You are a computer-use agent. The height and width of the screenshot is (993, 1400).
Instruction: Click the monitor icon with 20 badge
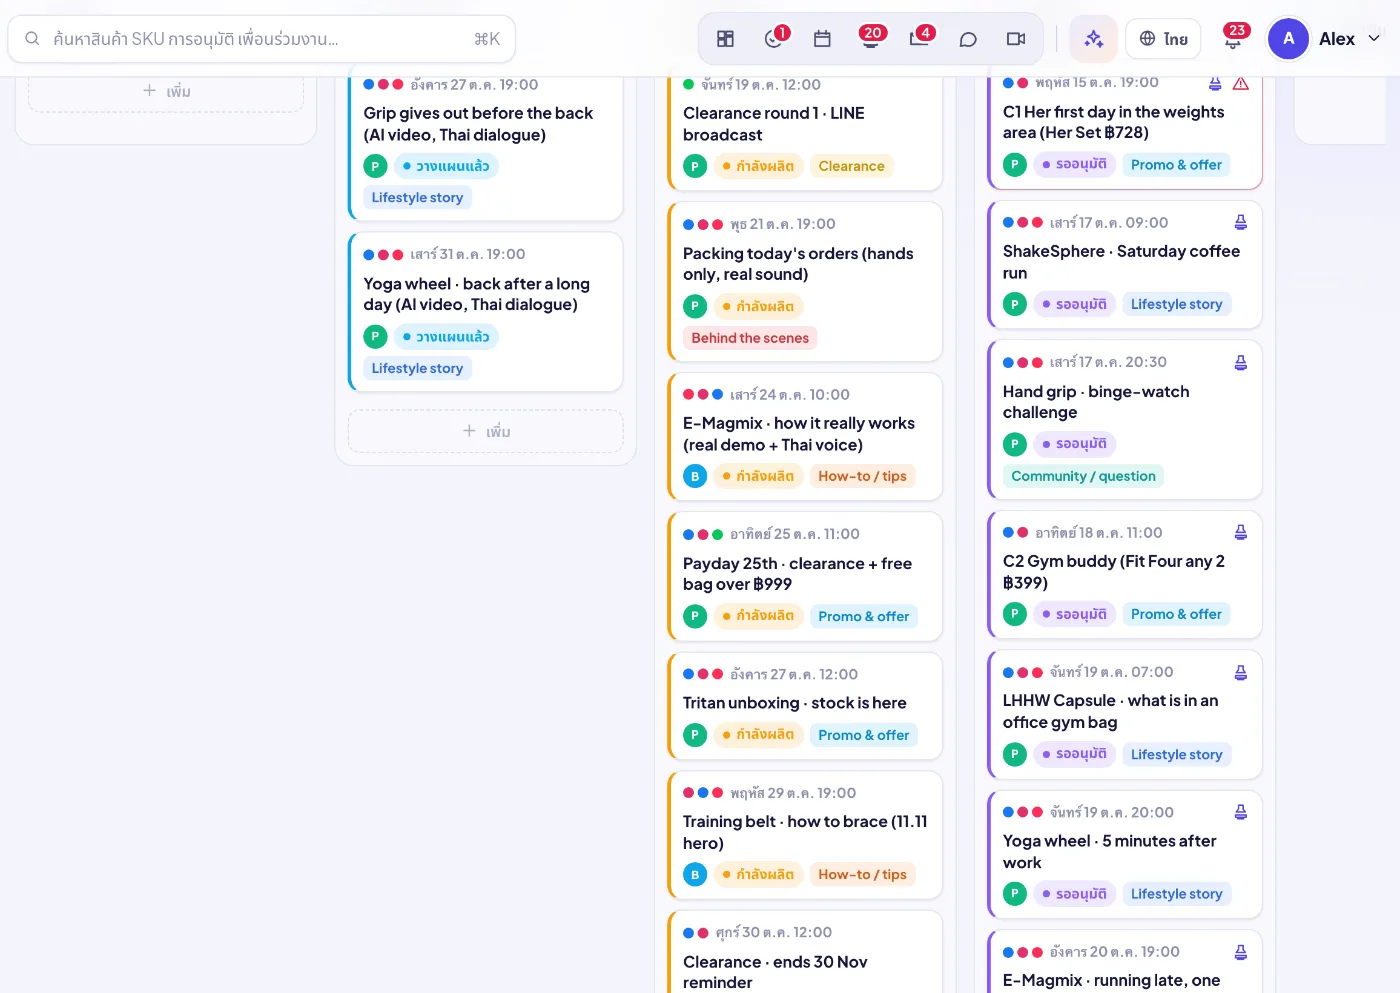click(x=871, y=39)
